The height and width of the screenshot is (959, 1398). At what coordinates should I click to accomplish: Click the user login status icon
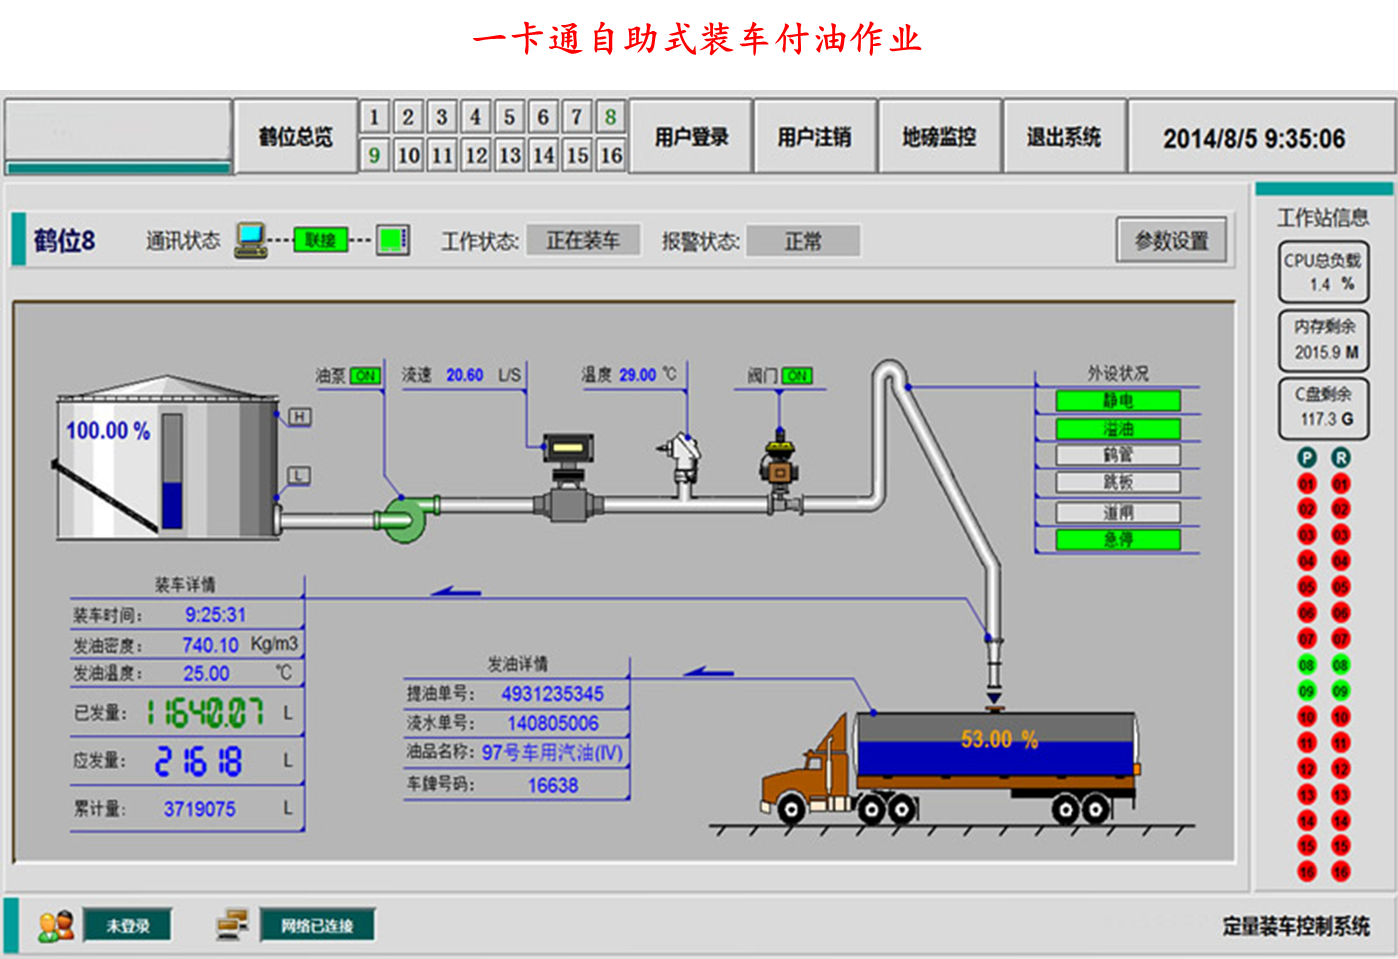pos(56,926)
